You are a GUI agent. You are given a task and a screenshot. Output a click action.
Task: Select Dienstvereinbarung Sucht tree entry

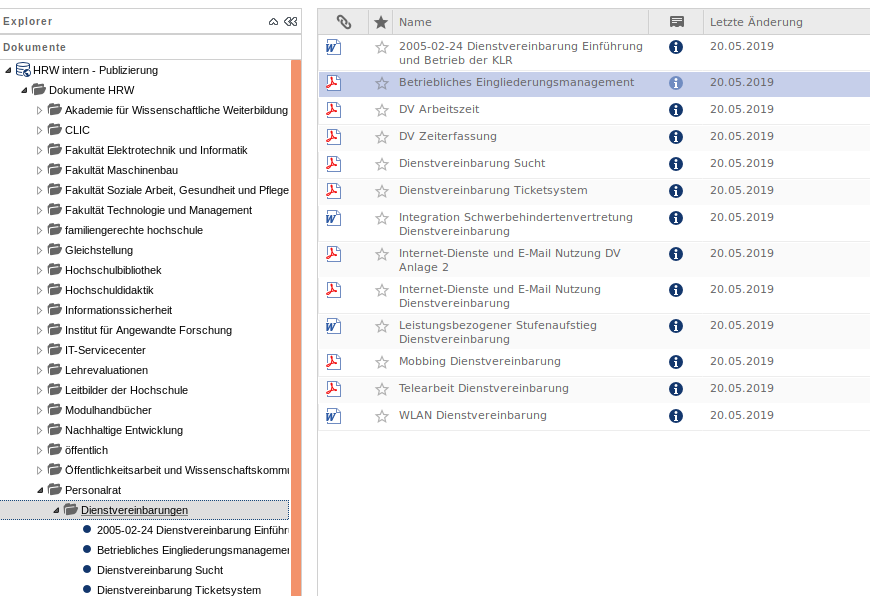click(160, 570)
